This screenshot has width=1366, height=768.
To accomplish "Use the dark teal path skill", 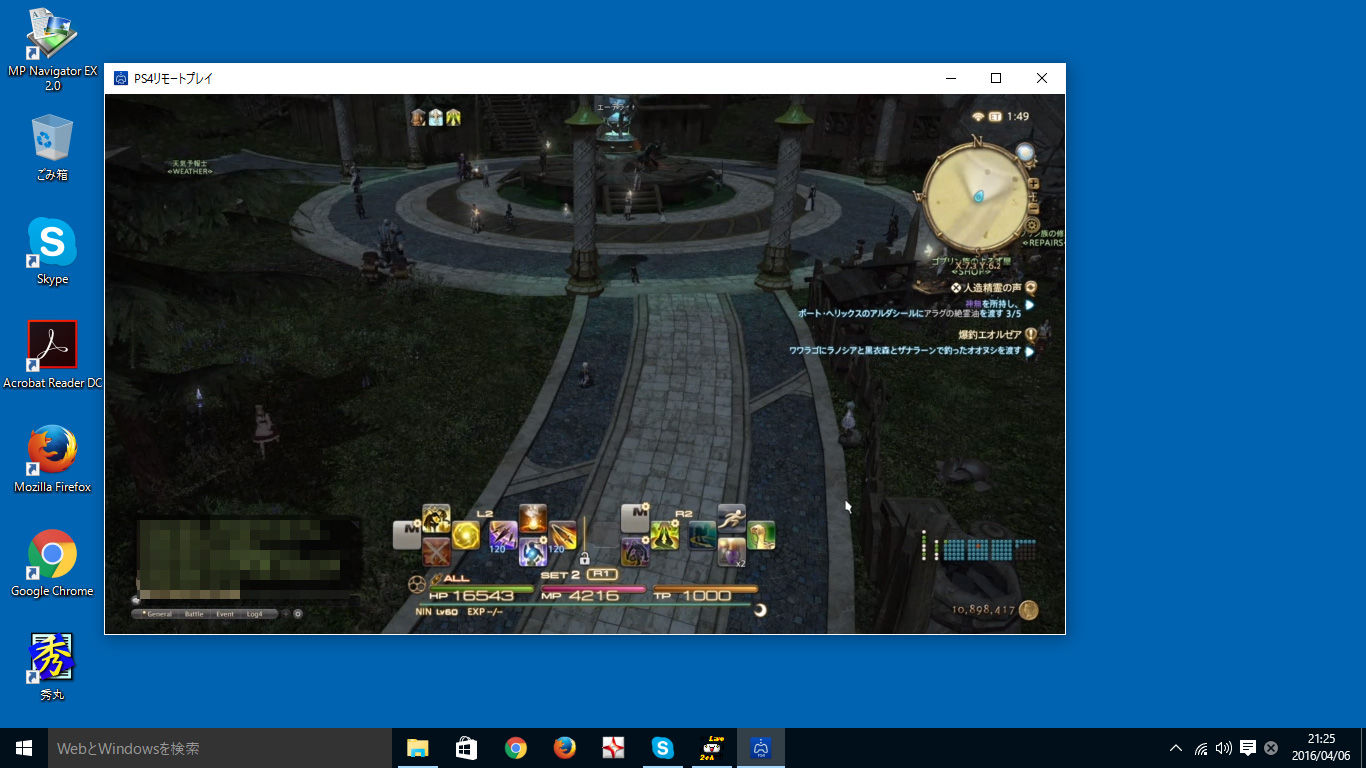I will (702, 535).
